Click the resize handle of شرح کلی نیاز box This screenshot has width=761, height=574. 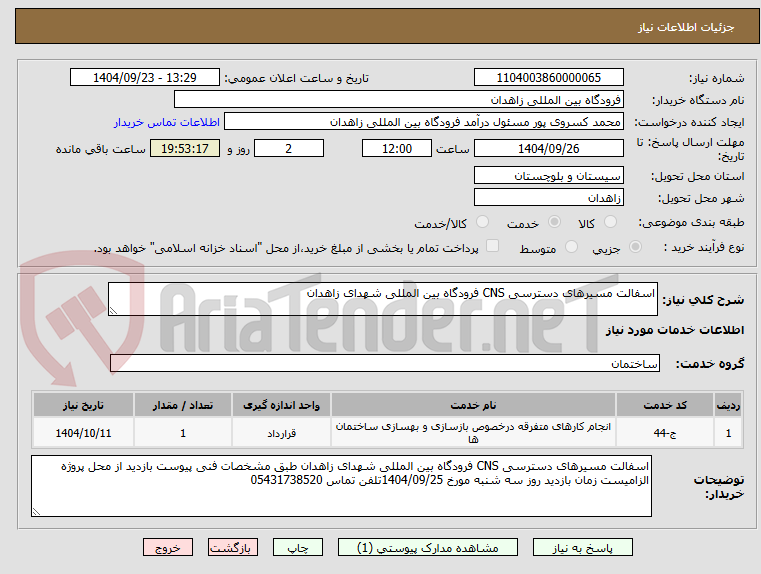tap(113, 311)
